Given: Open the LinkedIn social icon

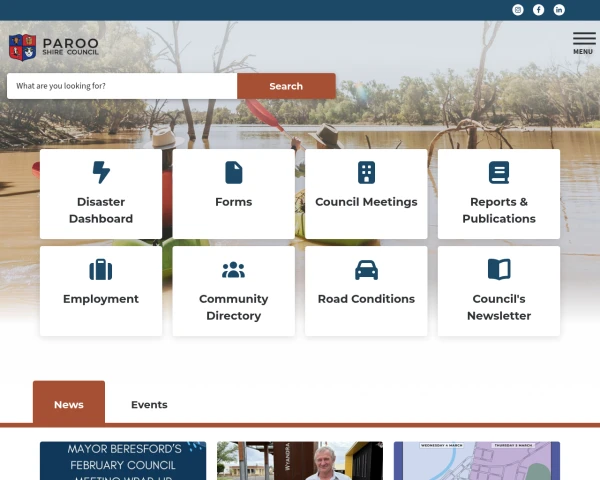Looking at the screenshot, I should pyautogui.click(x=559, y=10).
